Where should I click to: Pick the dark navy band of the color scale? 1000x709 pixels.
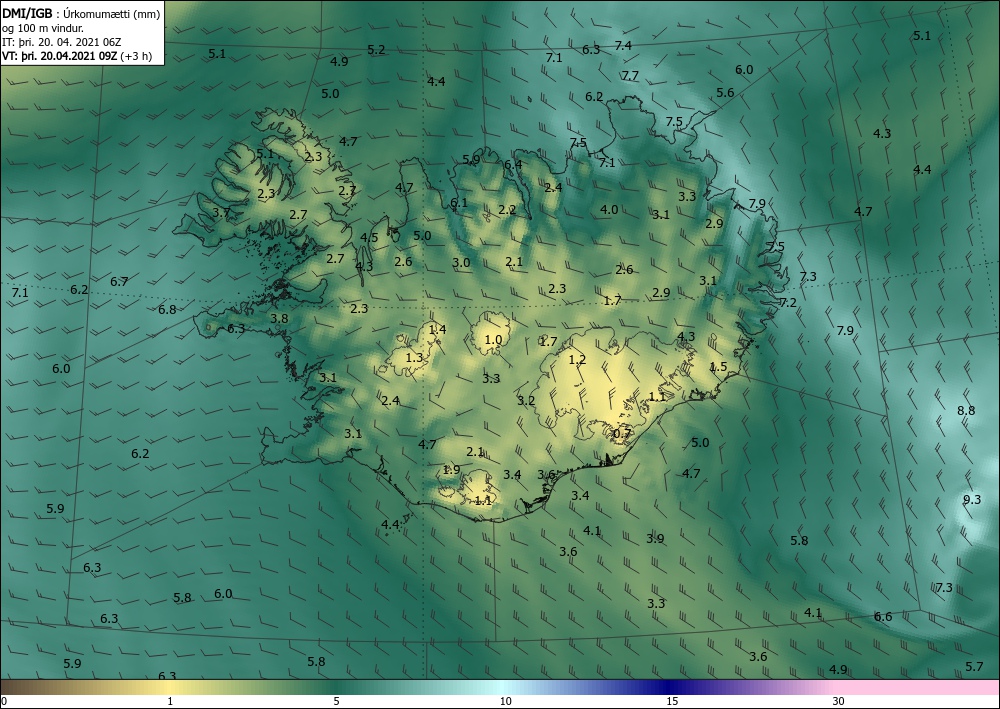pyautogui.click(x=670, y=687)
